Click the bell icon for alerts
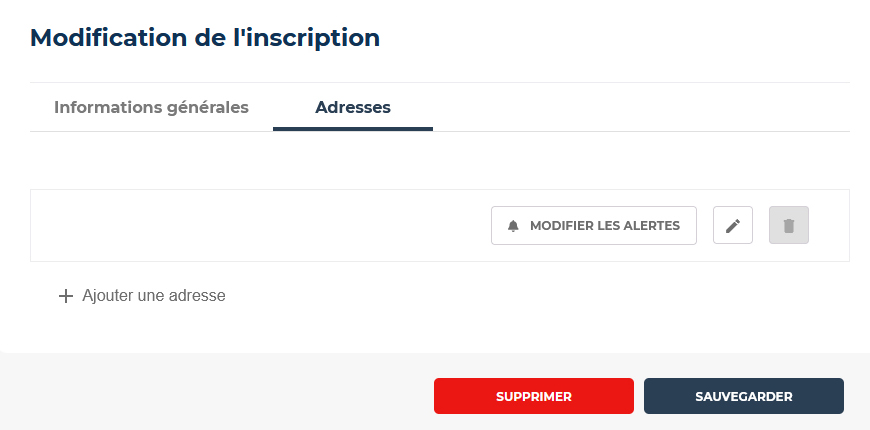Image resolution: width=870 pixels, height=430 pixels. pyautogui.click(x=513, y=226)
